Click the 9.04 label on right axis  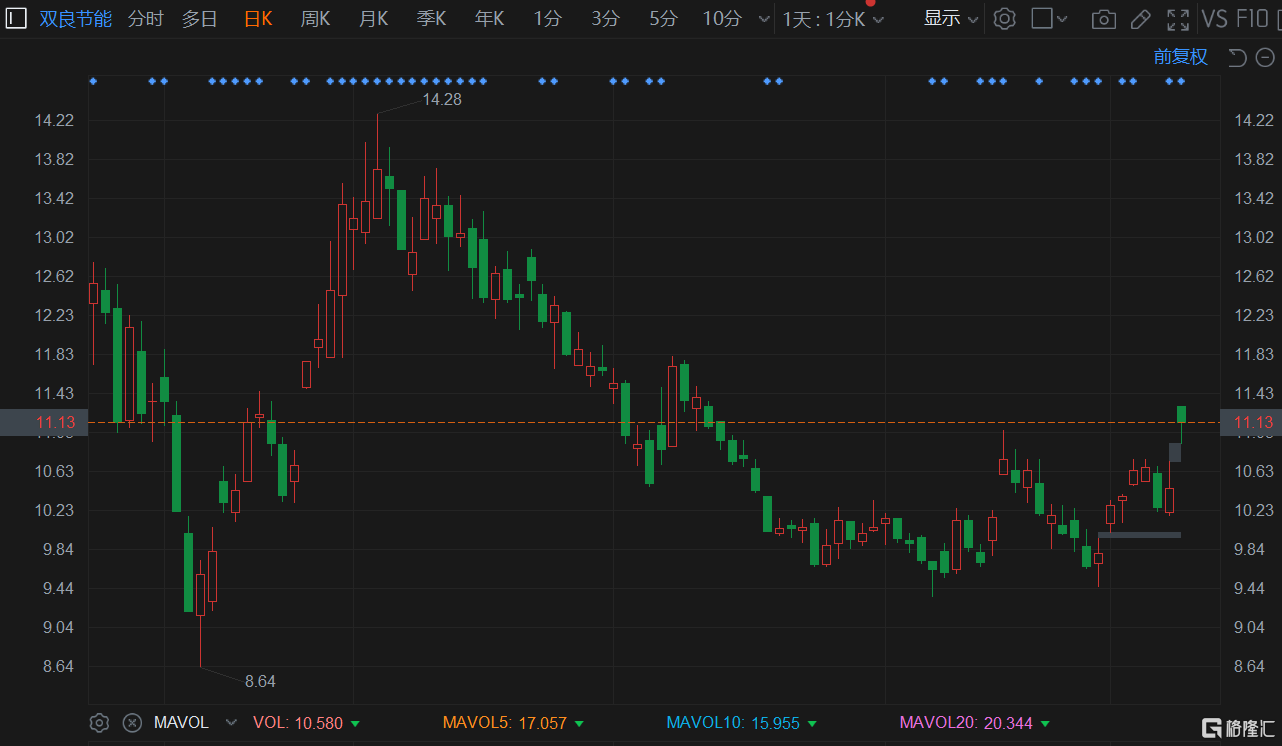[1254, 627]
